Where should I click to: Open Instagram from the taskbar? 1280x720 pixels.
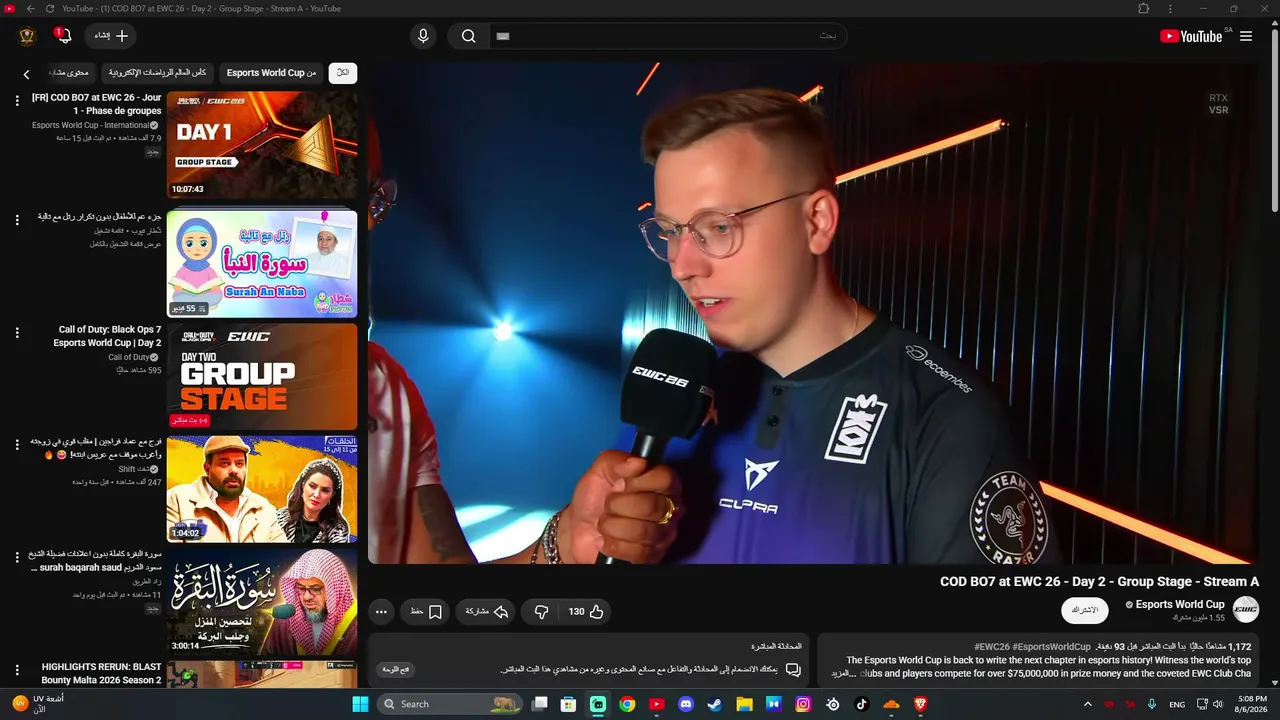click(x=803, y=704)
